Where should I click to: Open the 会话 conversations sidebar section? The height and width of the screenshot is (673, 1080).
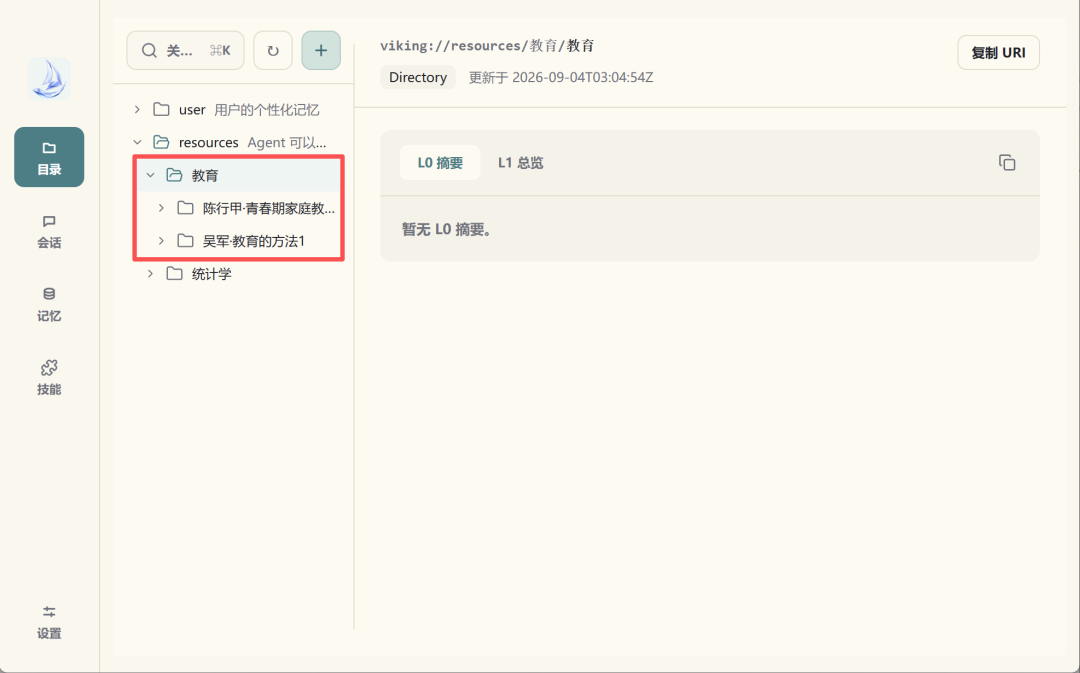(x=49, y=231)
